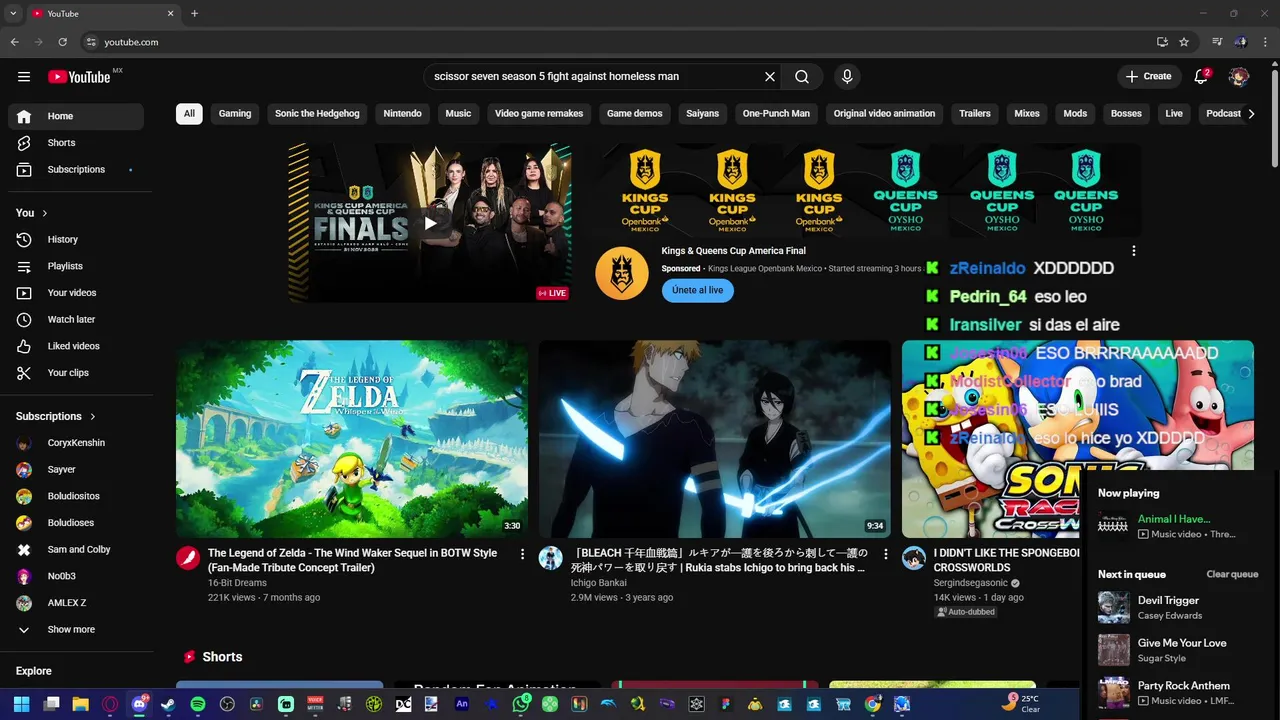Clear the search box with the X

pos(770,77)
